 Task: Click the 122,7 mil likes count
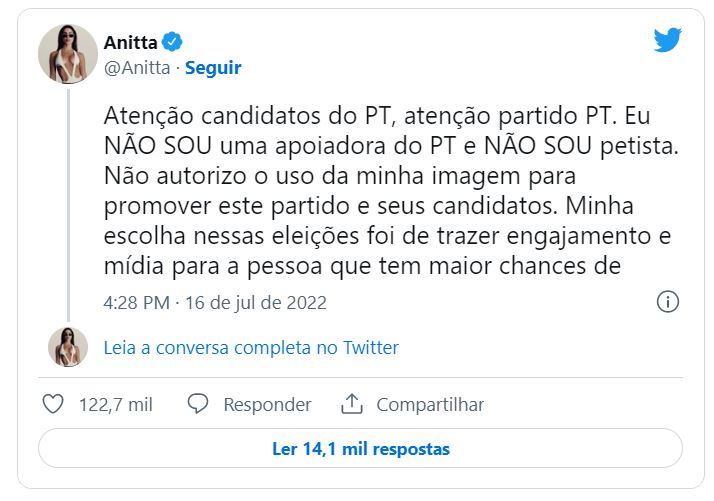point(116,404)
